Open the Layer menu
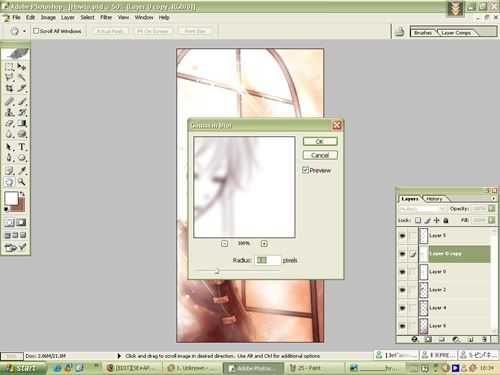 [67, 17]
